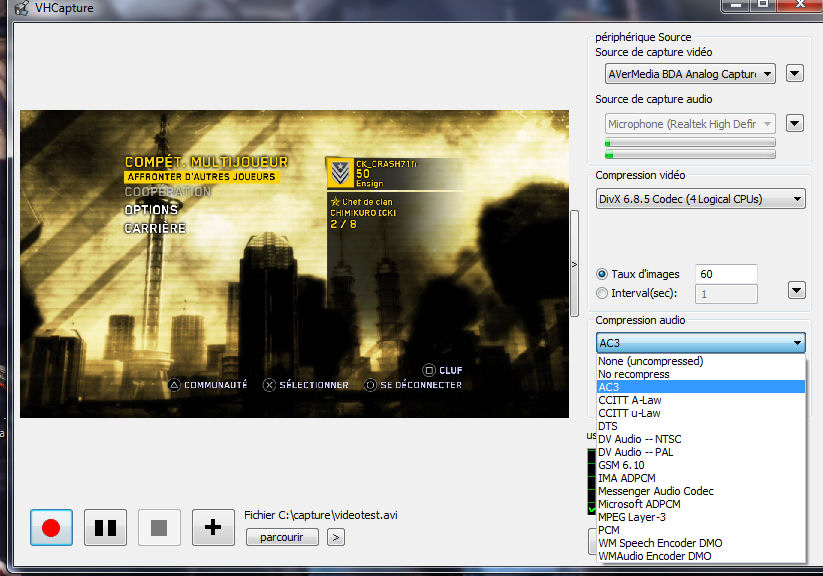The width and height of the screenshot is (823, 576).
Task: Click the interval seconds input field
Action: tap(726, 294)
